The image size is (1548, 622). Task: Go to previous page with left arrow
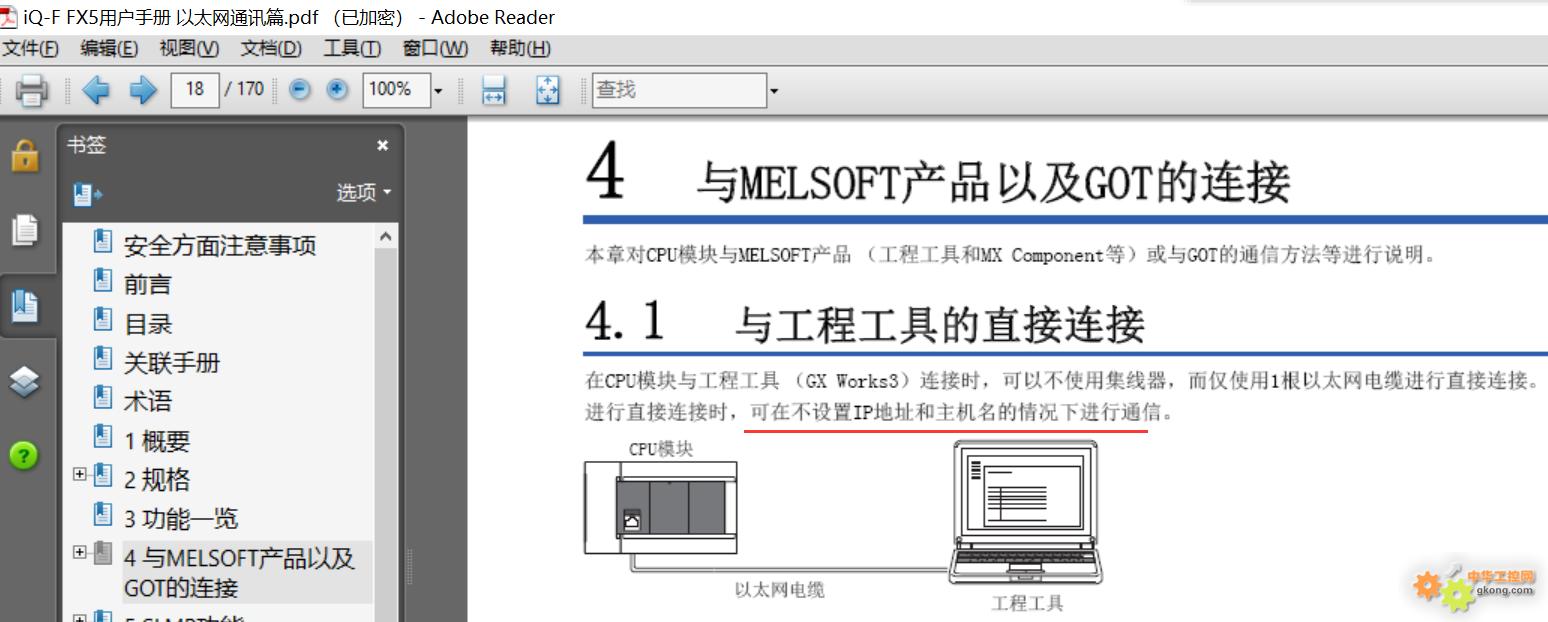[x=96, y=90]
